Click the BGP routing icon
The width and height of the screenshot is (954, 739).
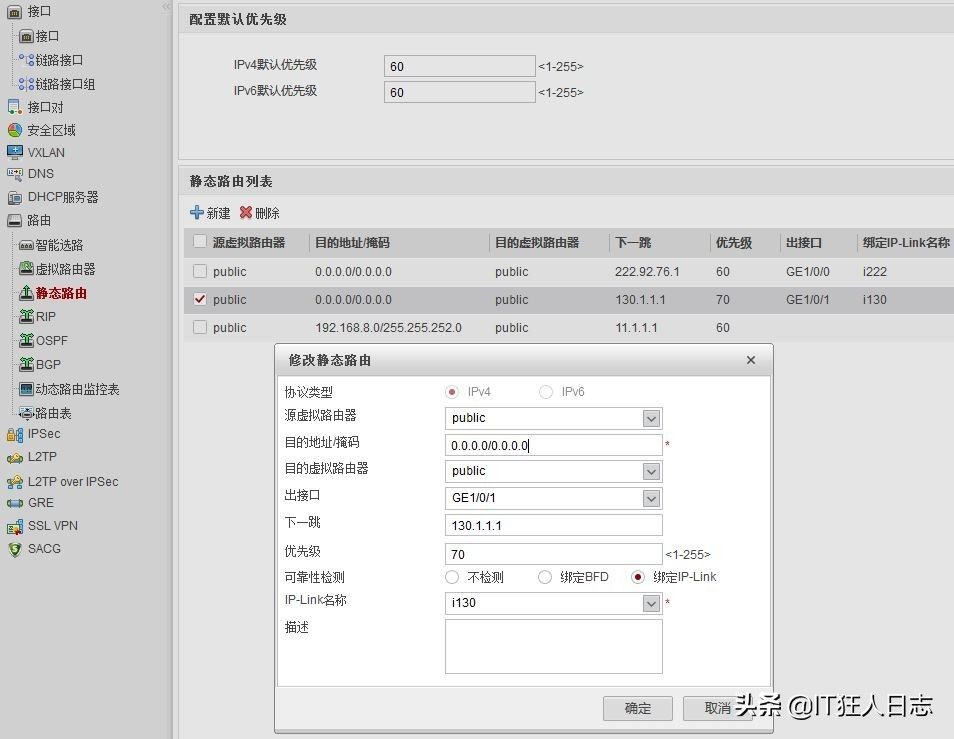pyautogui.click(x=27, y=365)
